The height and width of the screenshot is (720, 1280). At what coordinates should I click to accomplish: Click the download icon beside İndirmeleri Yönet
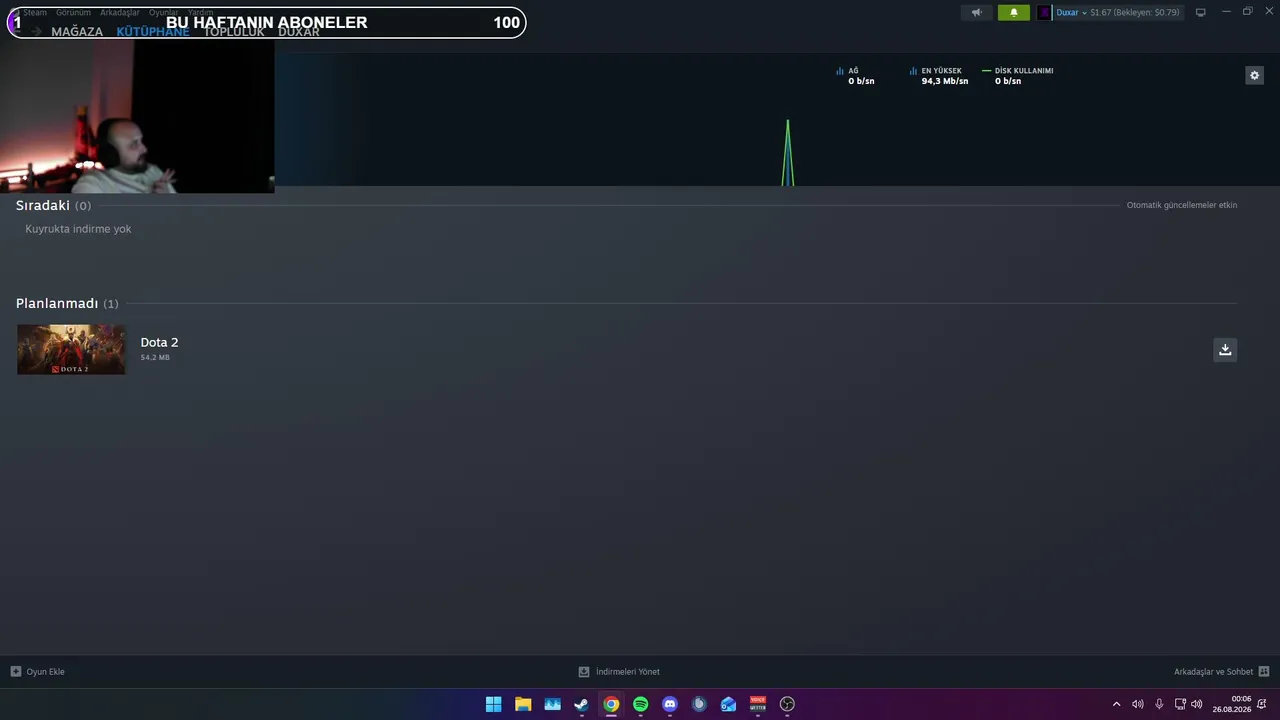pos(584,672)
